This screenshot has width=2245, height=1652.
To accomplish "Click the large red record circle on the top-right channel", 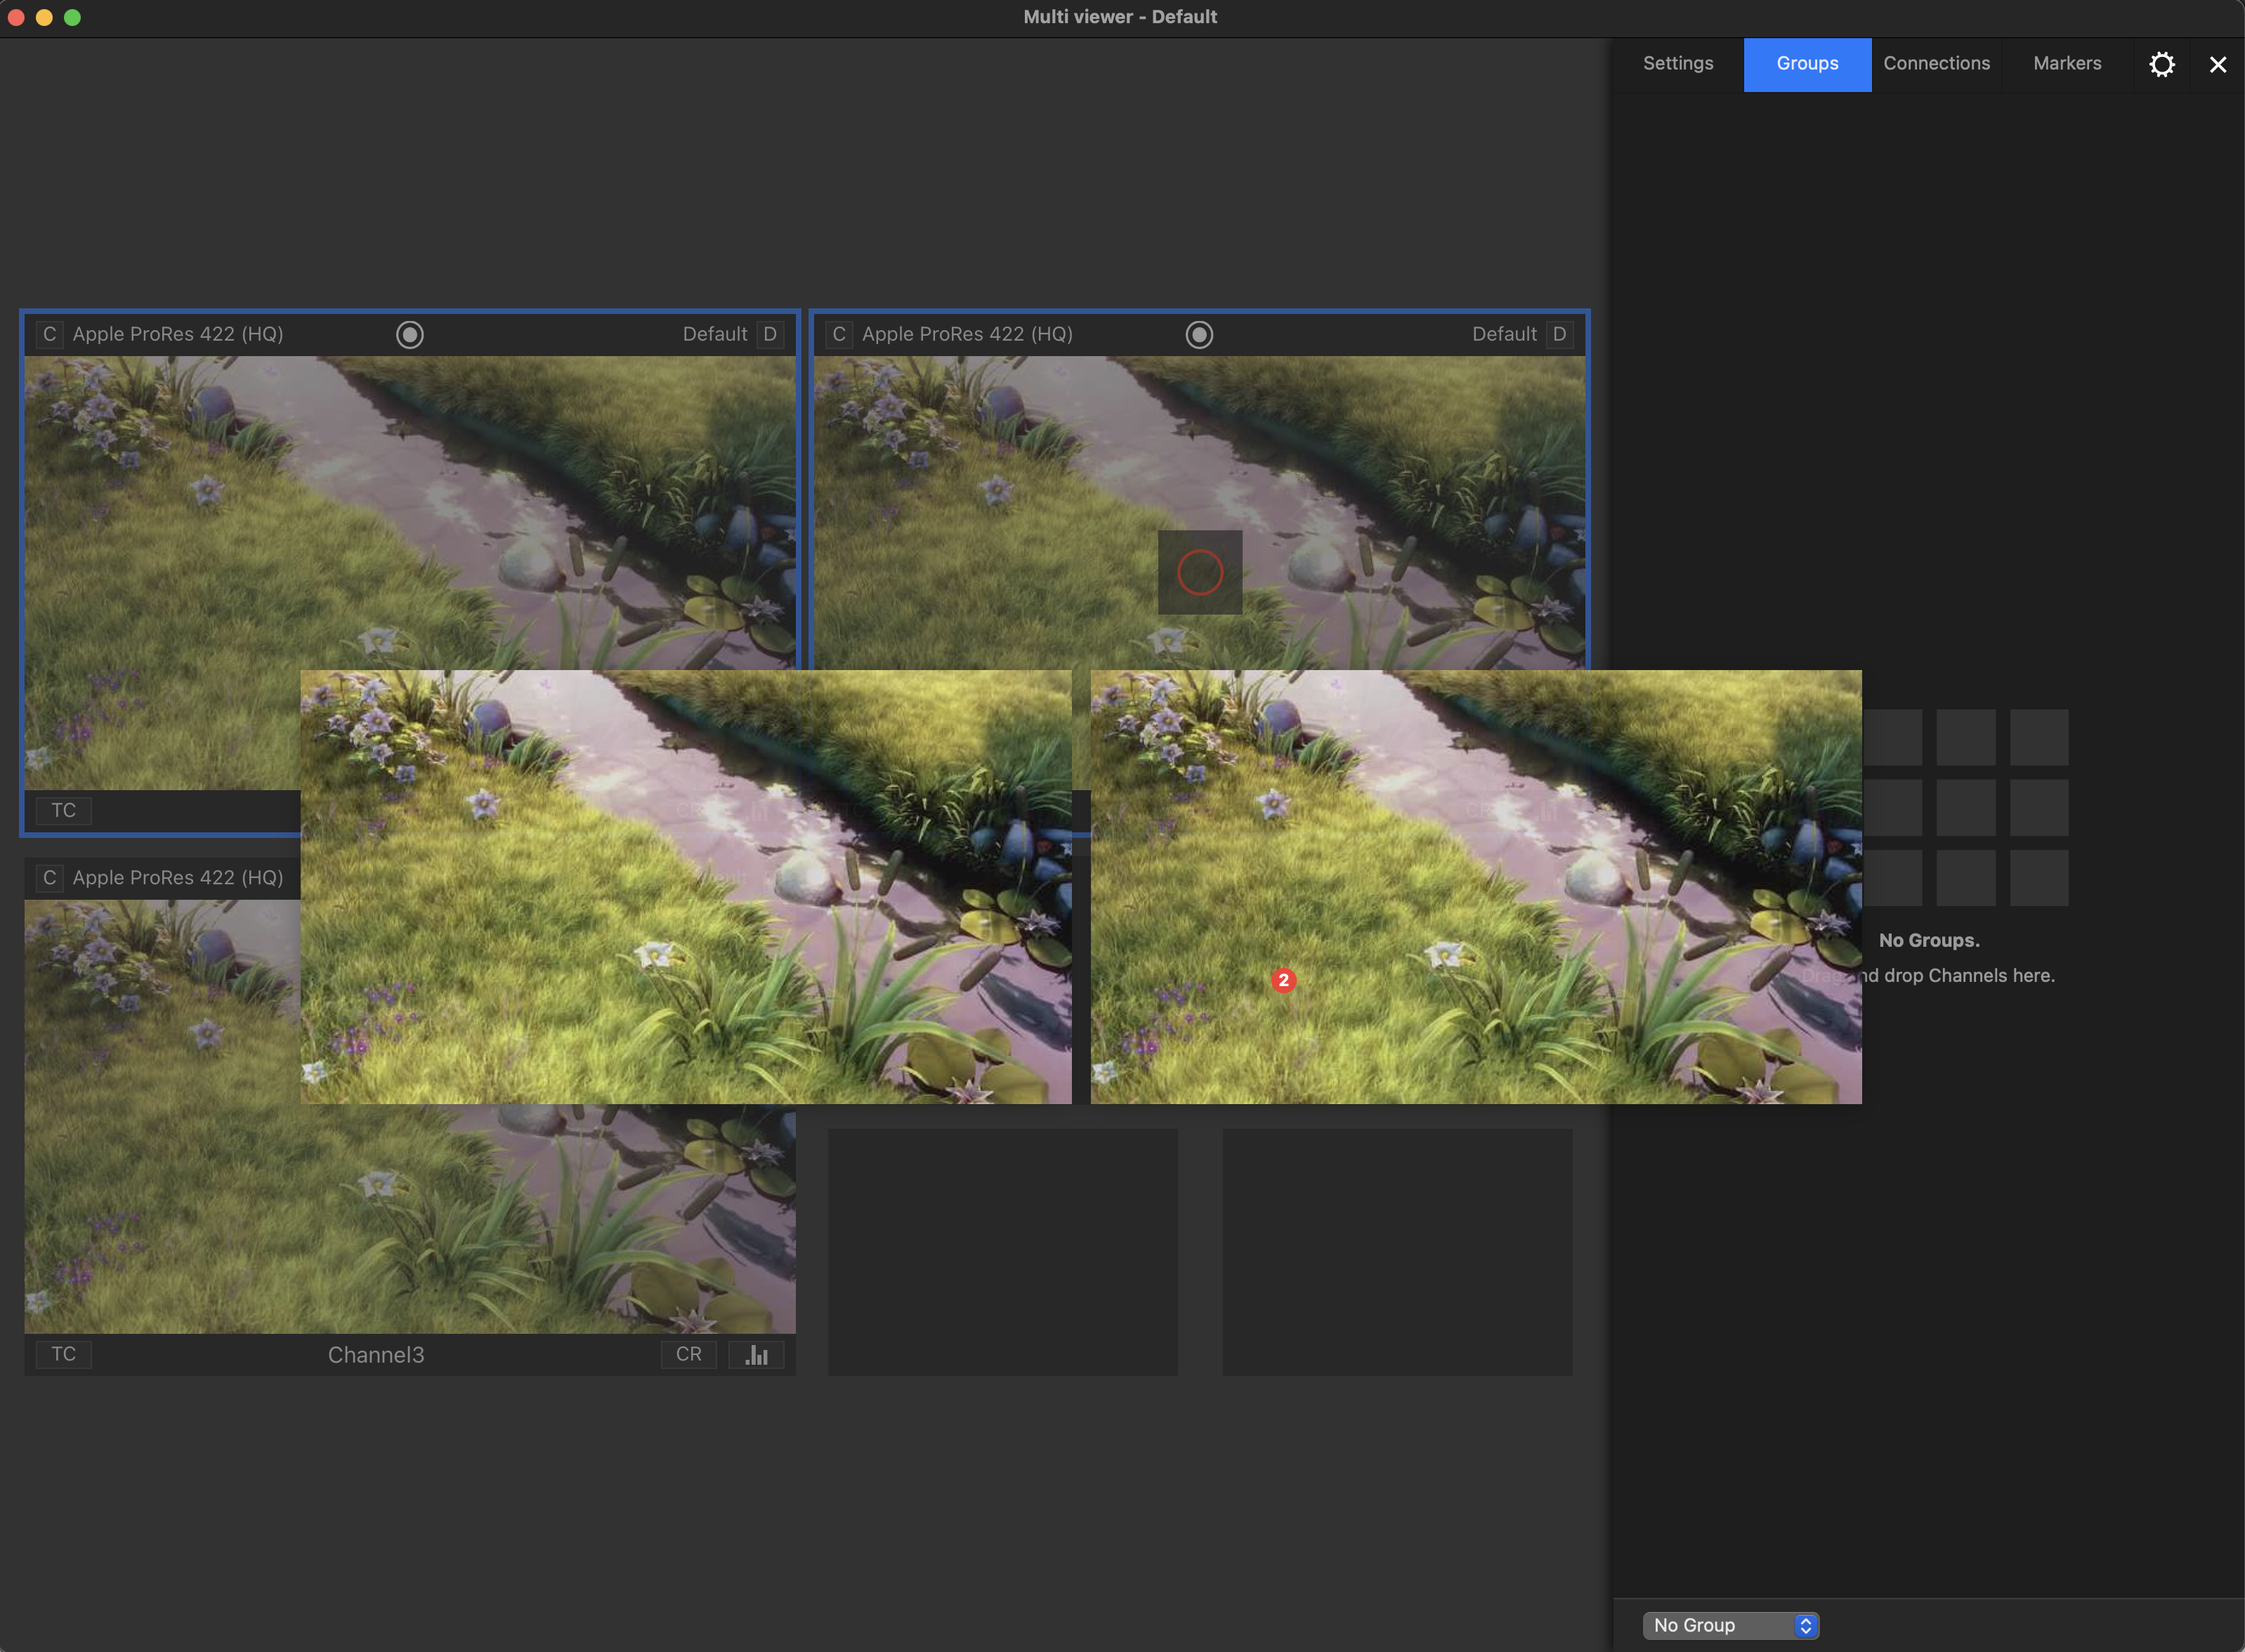I will point(1200,572).
